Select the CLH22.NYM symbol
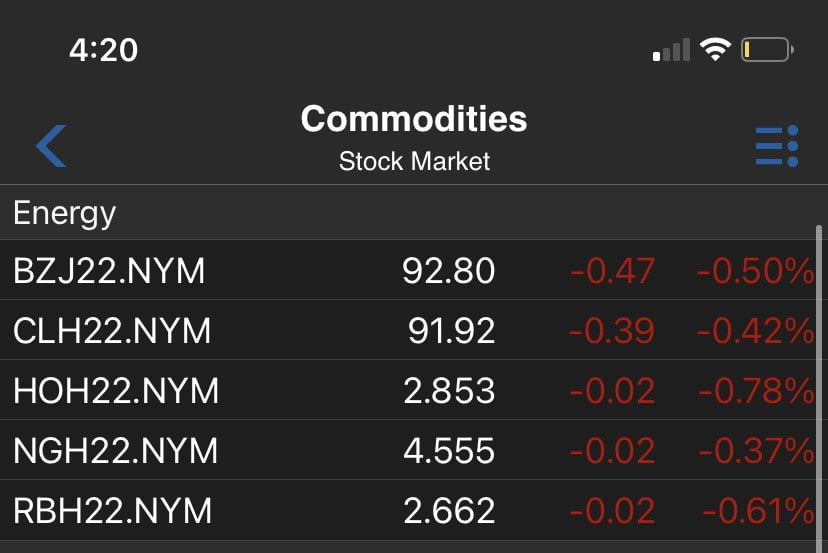The width and height of the screenshot is (828, 553). pos(112,331)
